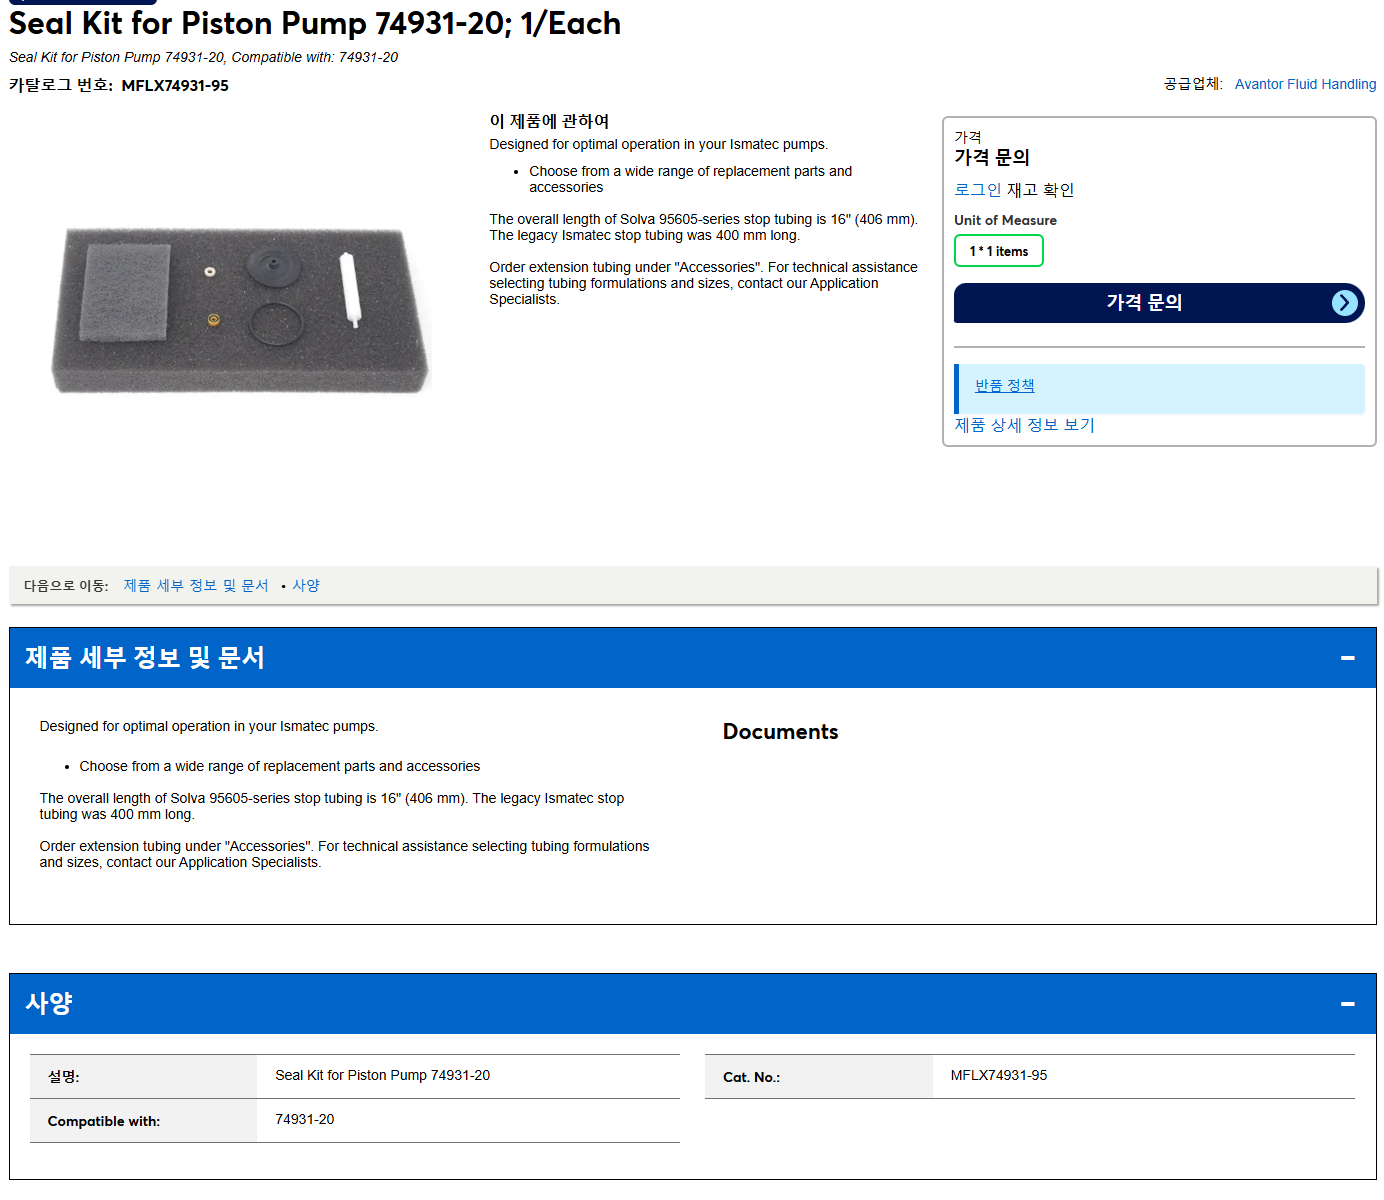Open the Avantor Fluid Handling supplier link
This screenshot has width=1384, height=1200.
coord(1305,84)
